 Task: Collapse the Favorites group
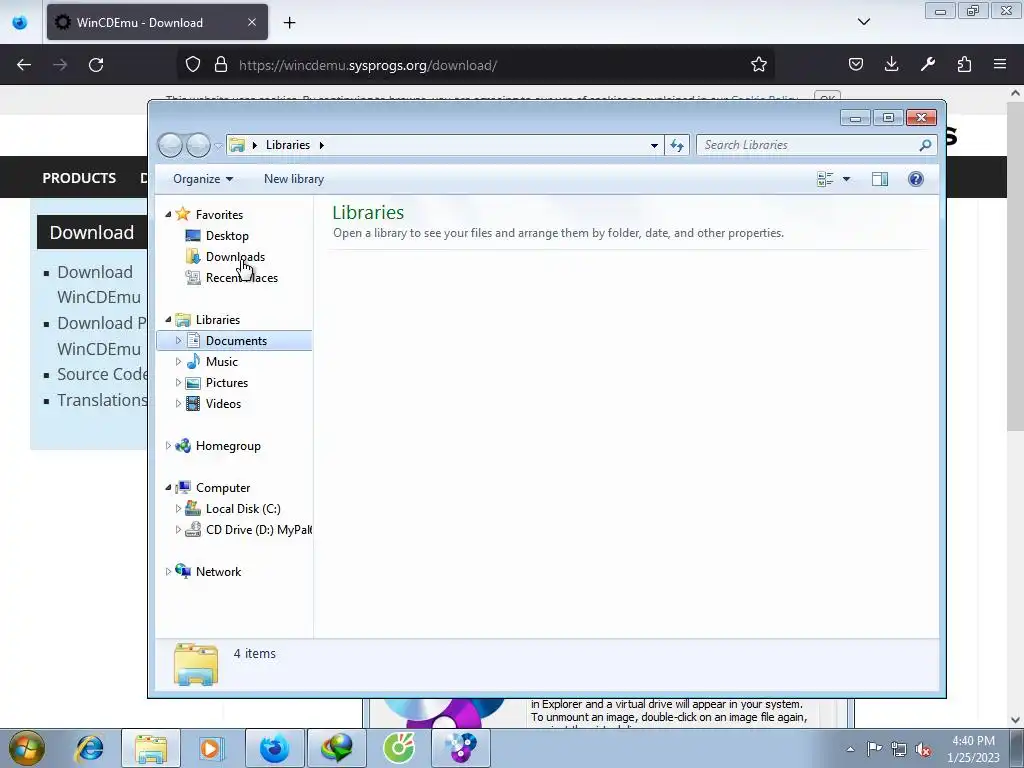pos(168,214)
